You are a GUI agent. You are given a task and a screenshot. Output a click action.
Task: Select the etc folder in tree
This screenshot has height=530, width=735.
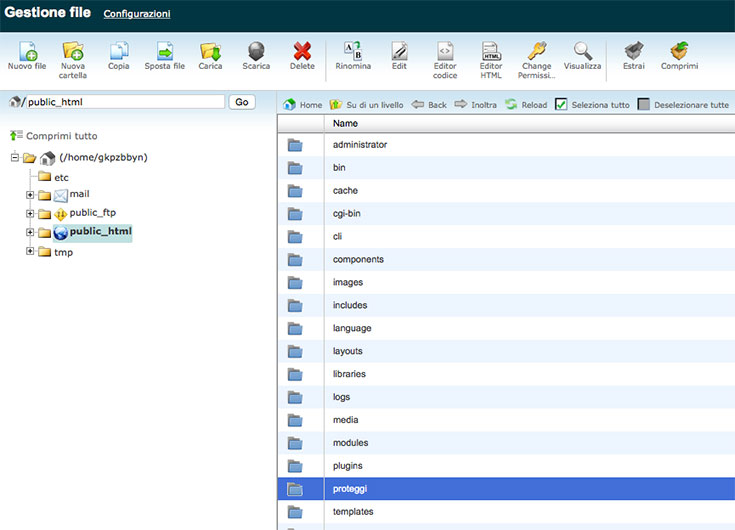coord(61,178)
